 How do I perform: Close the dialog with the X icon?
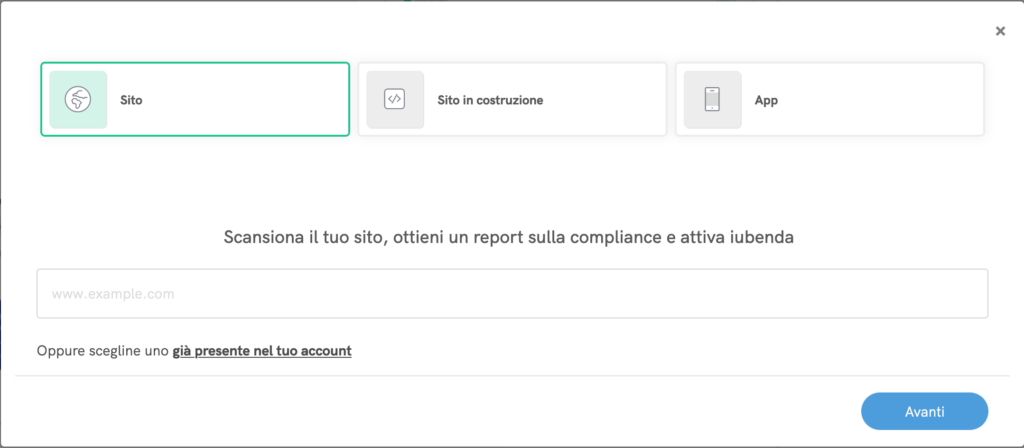(x=1000, y=31)
